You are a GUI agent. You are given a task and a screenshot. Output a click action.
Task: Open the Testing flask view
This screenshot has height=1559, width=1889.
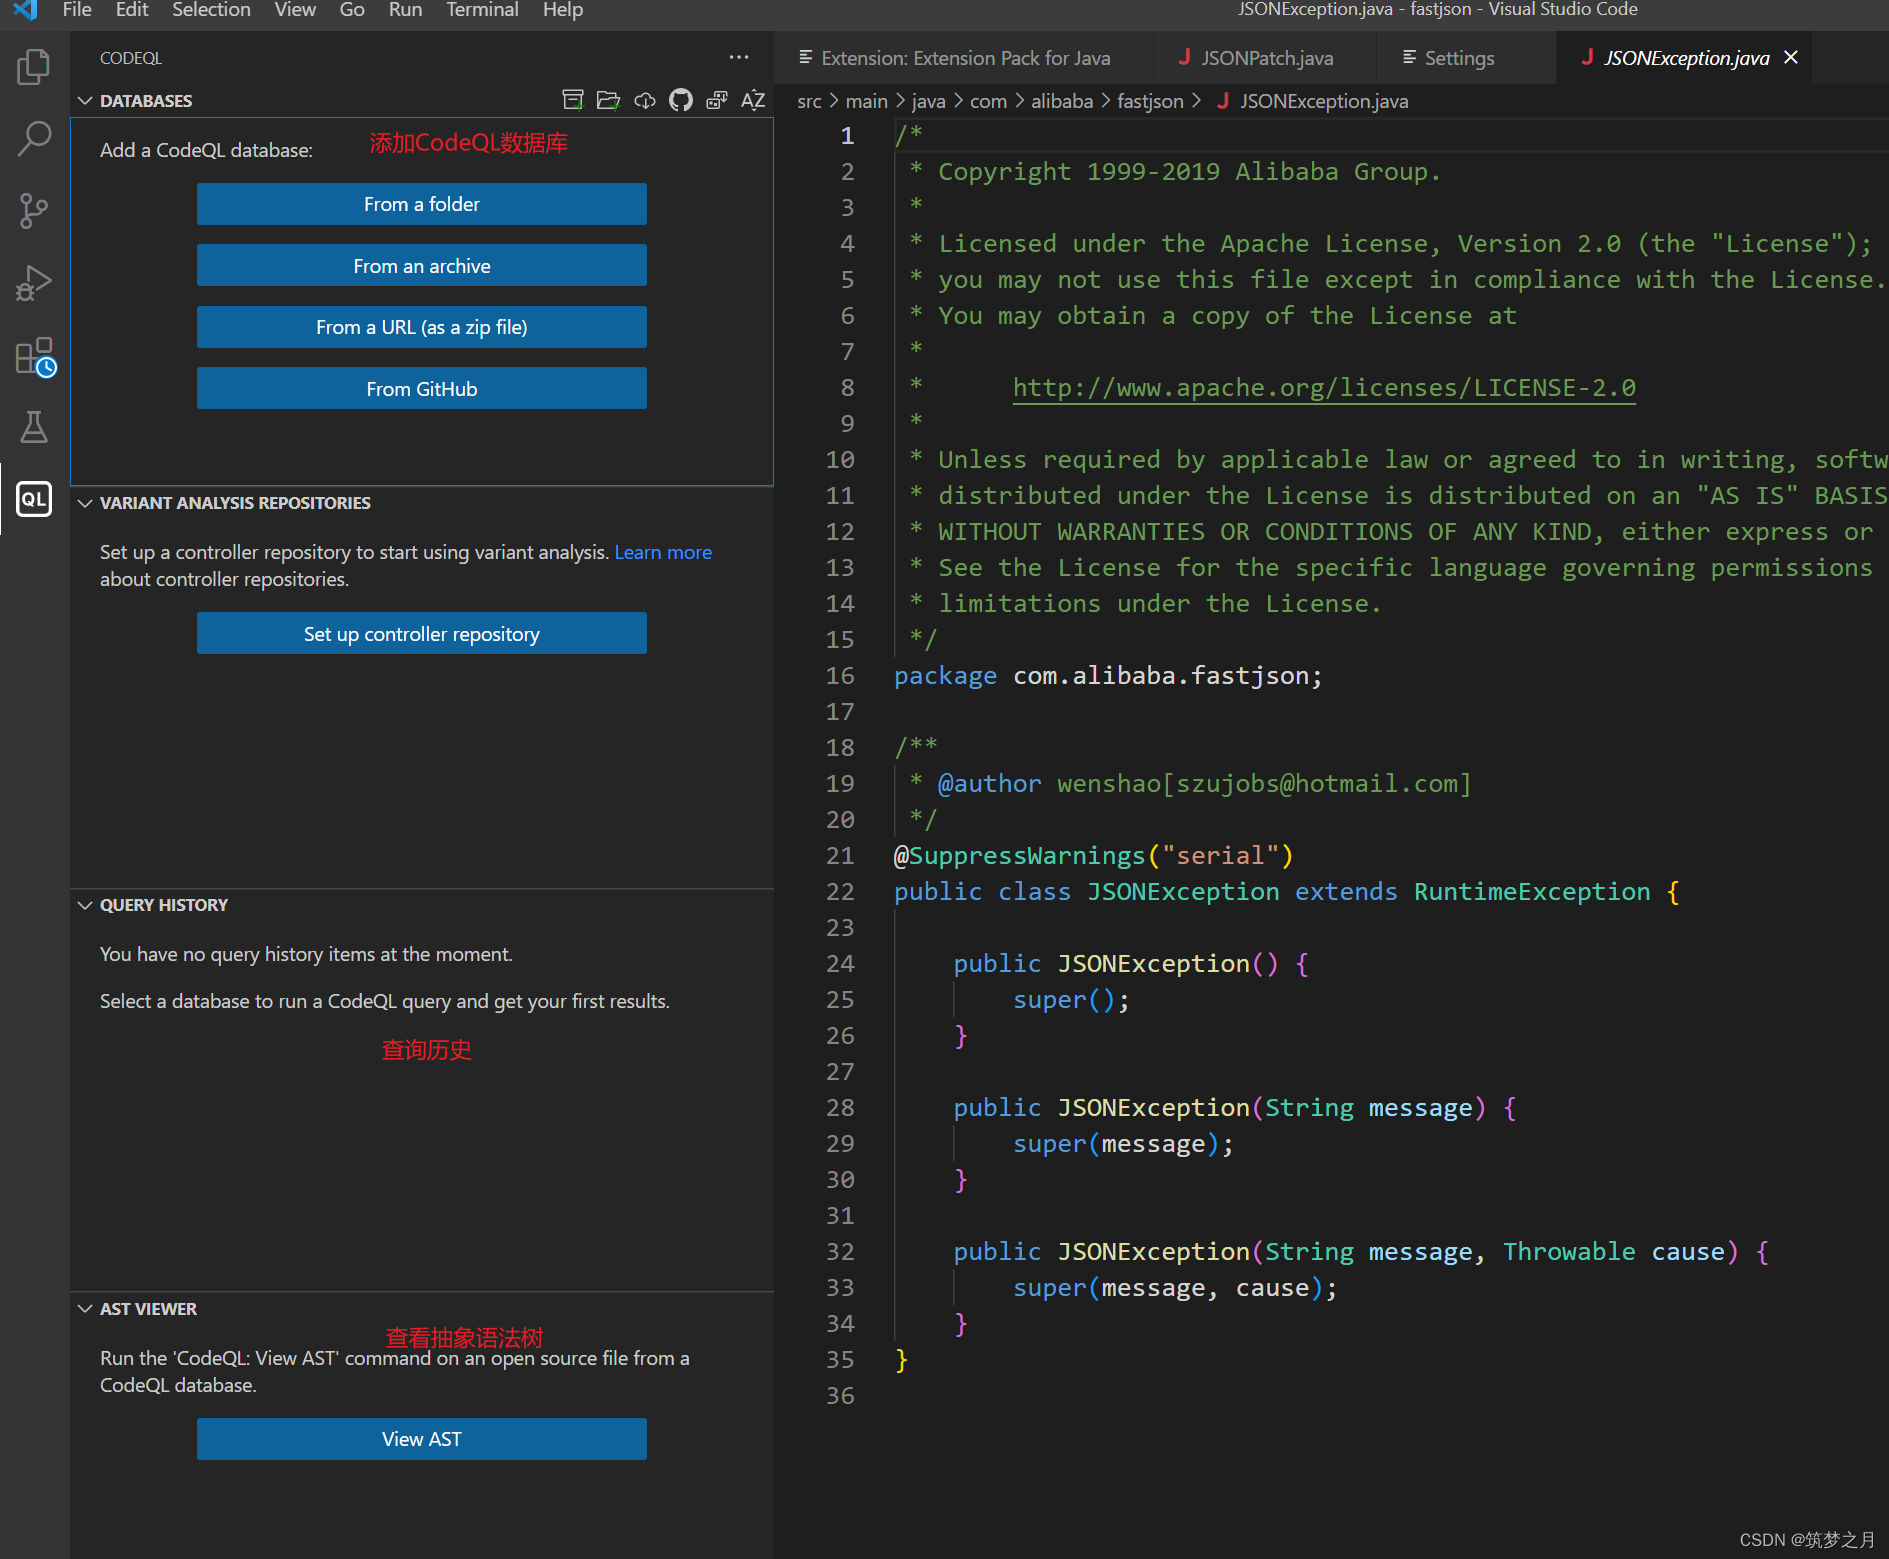(34, 428)
